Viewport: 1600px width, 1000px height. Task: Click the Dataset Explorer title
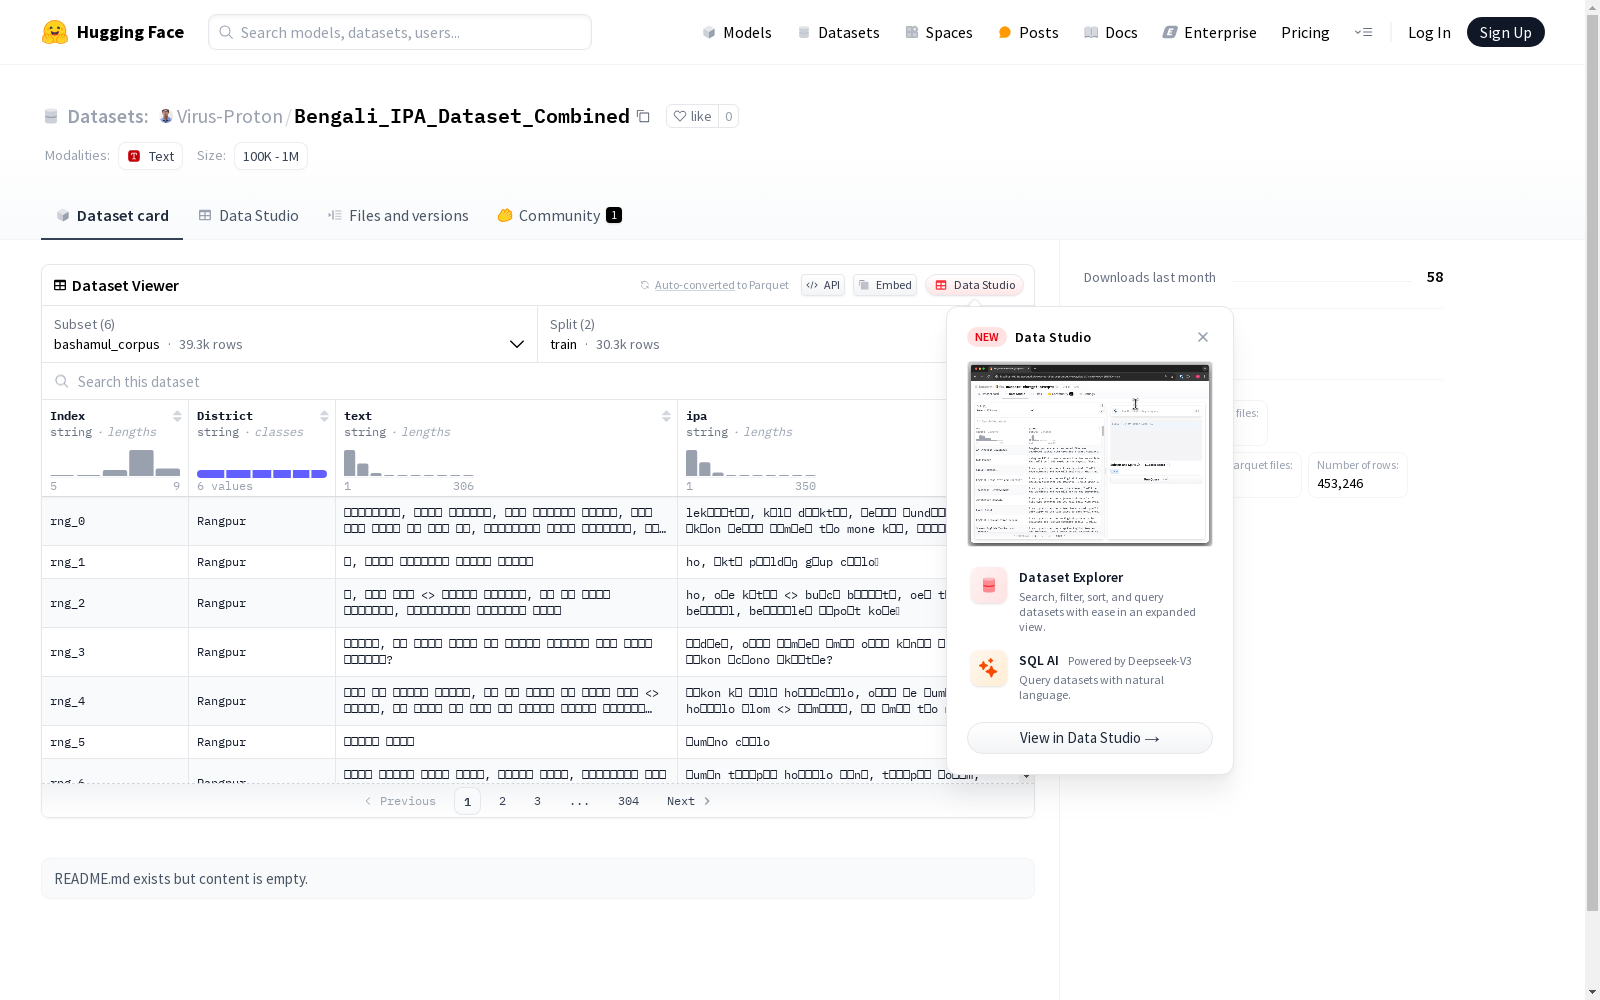pos(1071,577)
